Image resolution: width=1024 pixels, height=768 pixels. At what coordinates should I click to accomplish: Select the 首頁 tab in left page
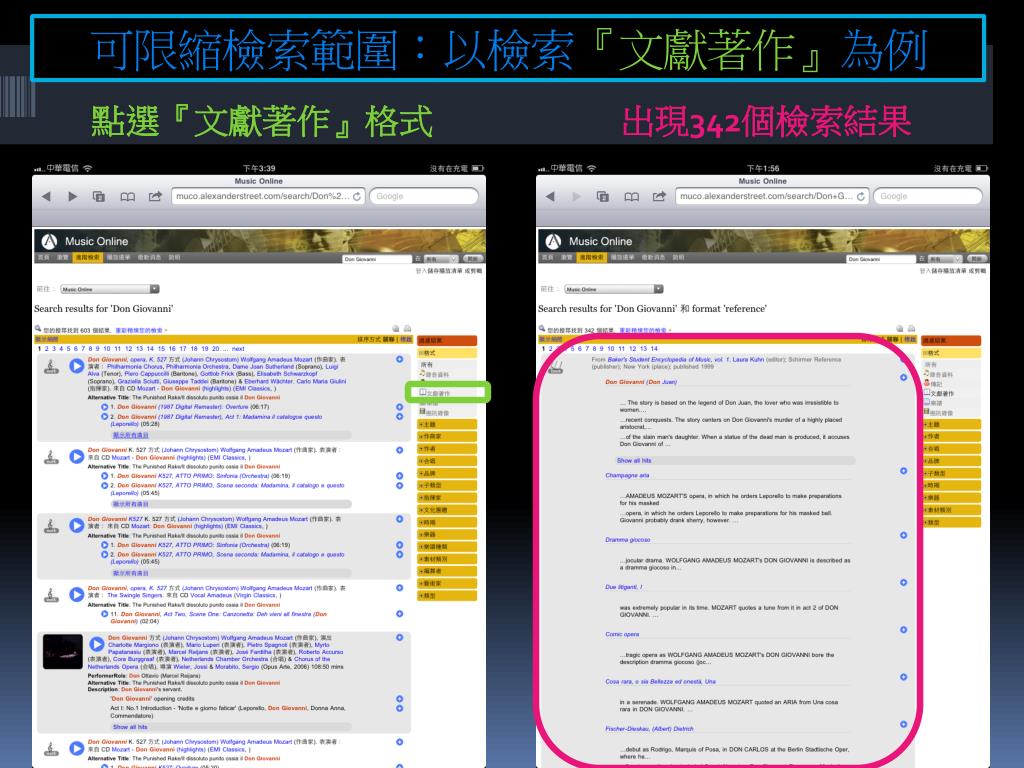[44, 258]
